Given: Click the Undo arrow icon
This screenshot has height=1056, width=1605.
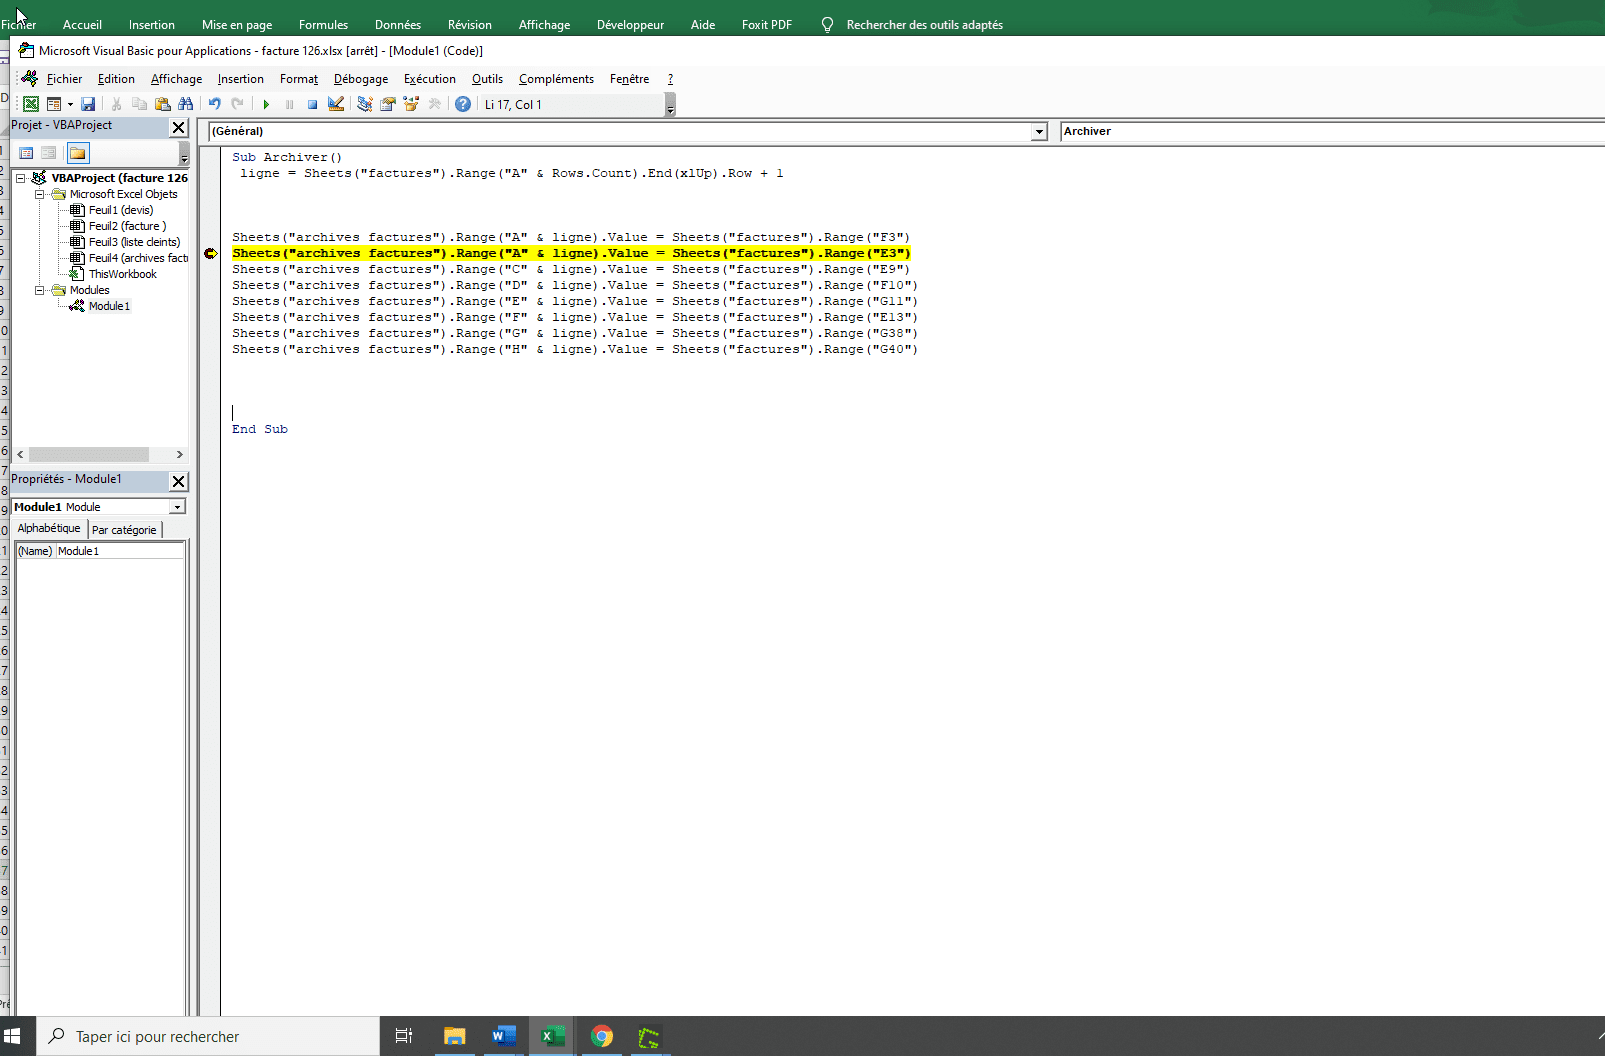Looking at the screenshot, I should [x=214, y=104].
